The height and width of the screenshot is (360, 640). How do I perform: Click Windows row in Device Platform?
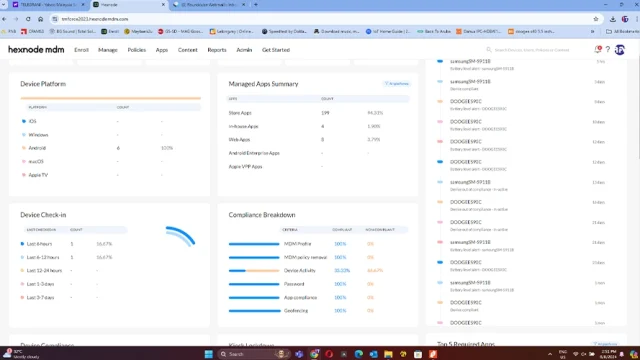click(x=111, y=135)
